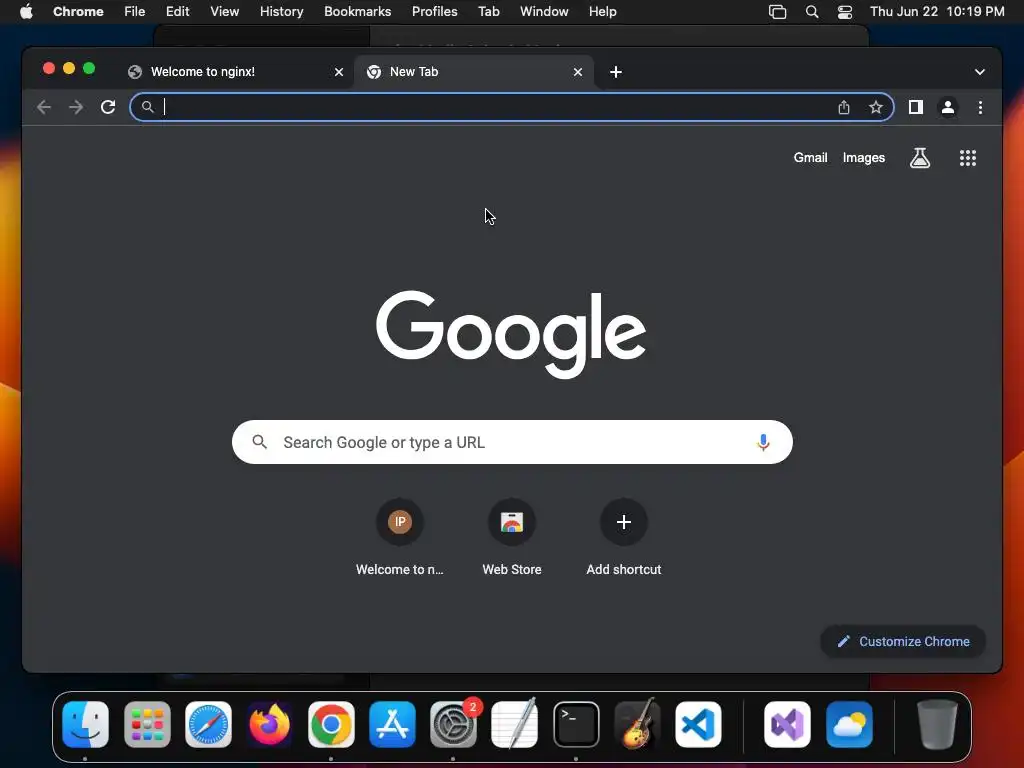
Task: Open System Settings from the Dock
Action: 453,724
